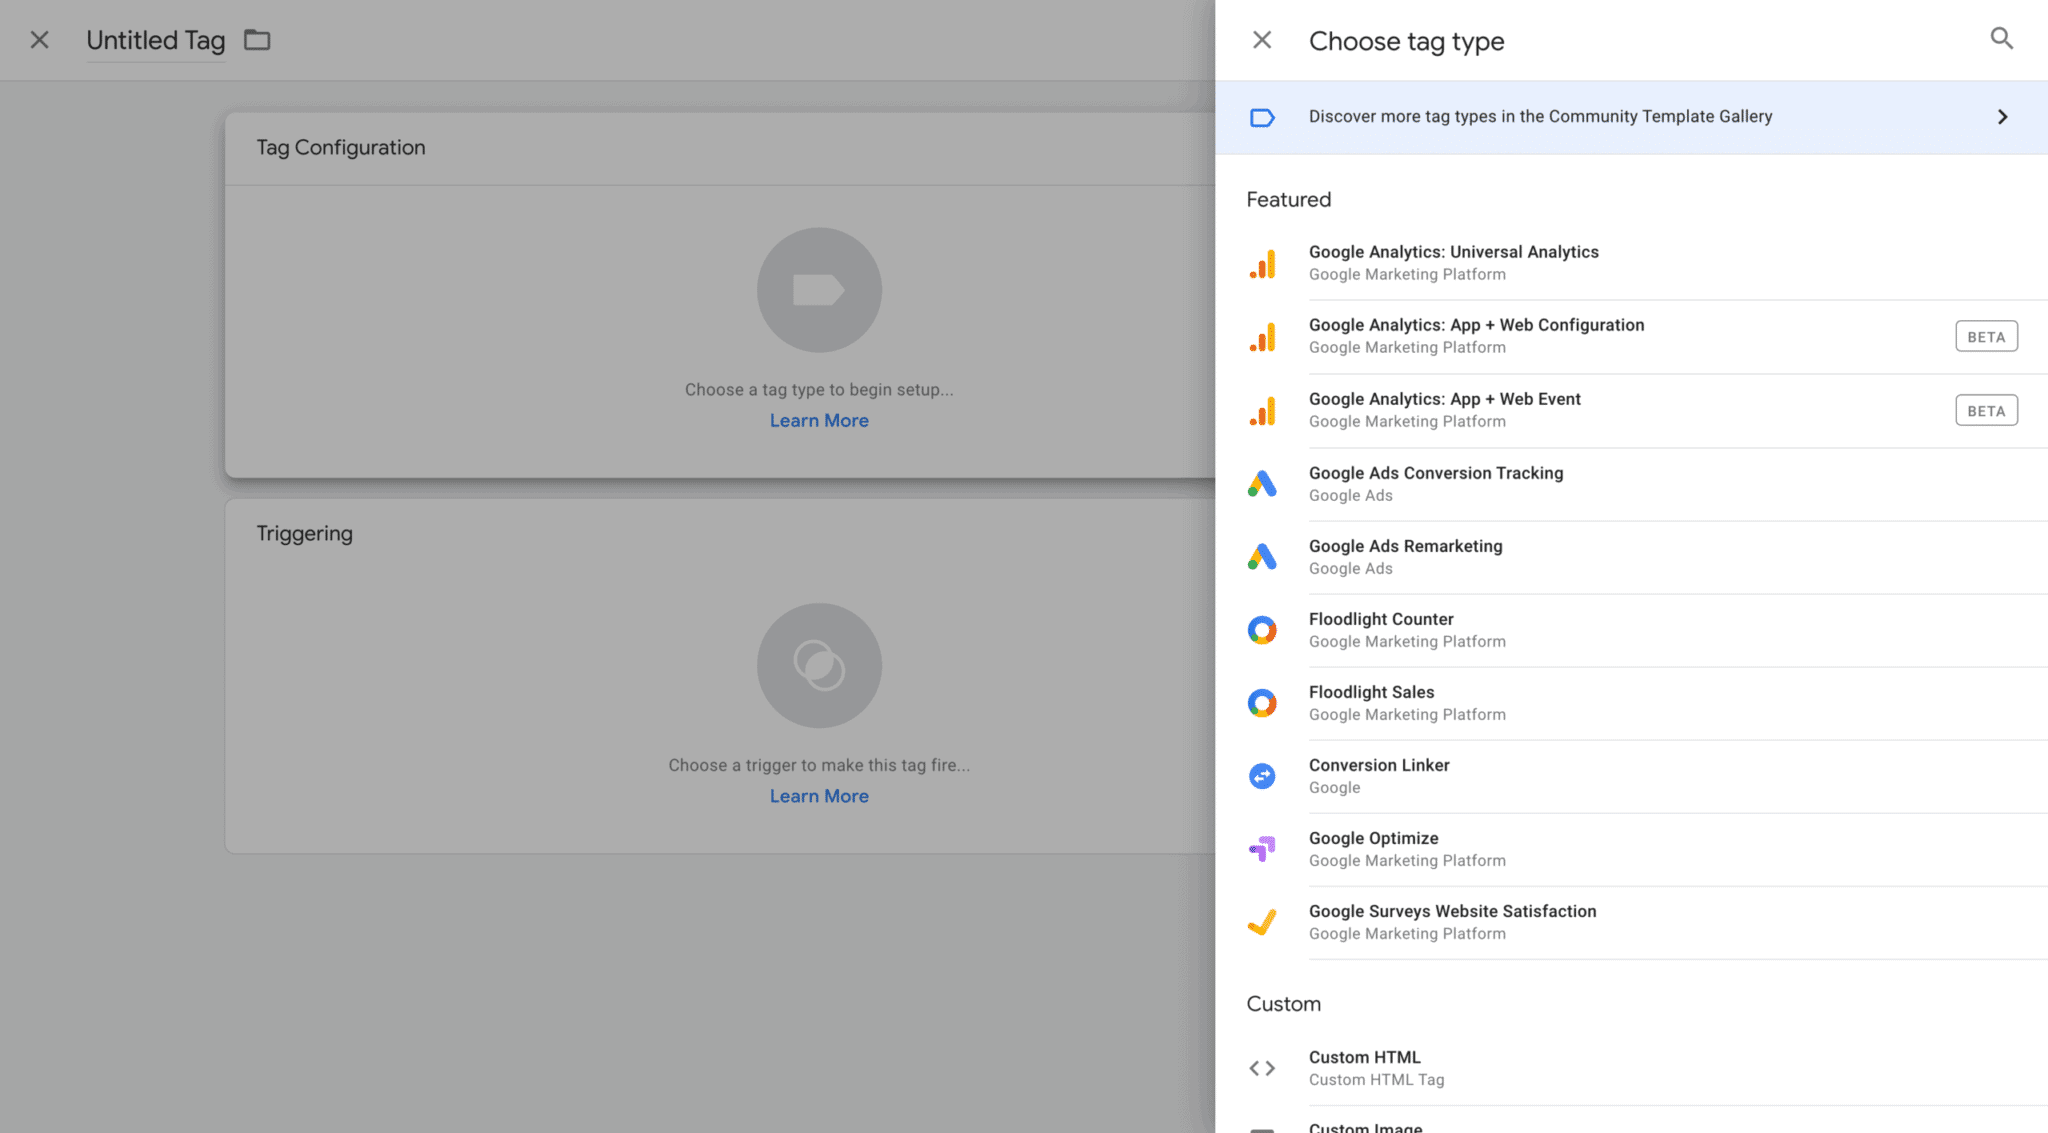Expand the Community Template Gallery row chevron
Screen dimensions: 2048x1133
pos(2002,117)
